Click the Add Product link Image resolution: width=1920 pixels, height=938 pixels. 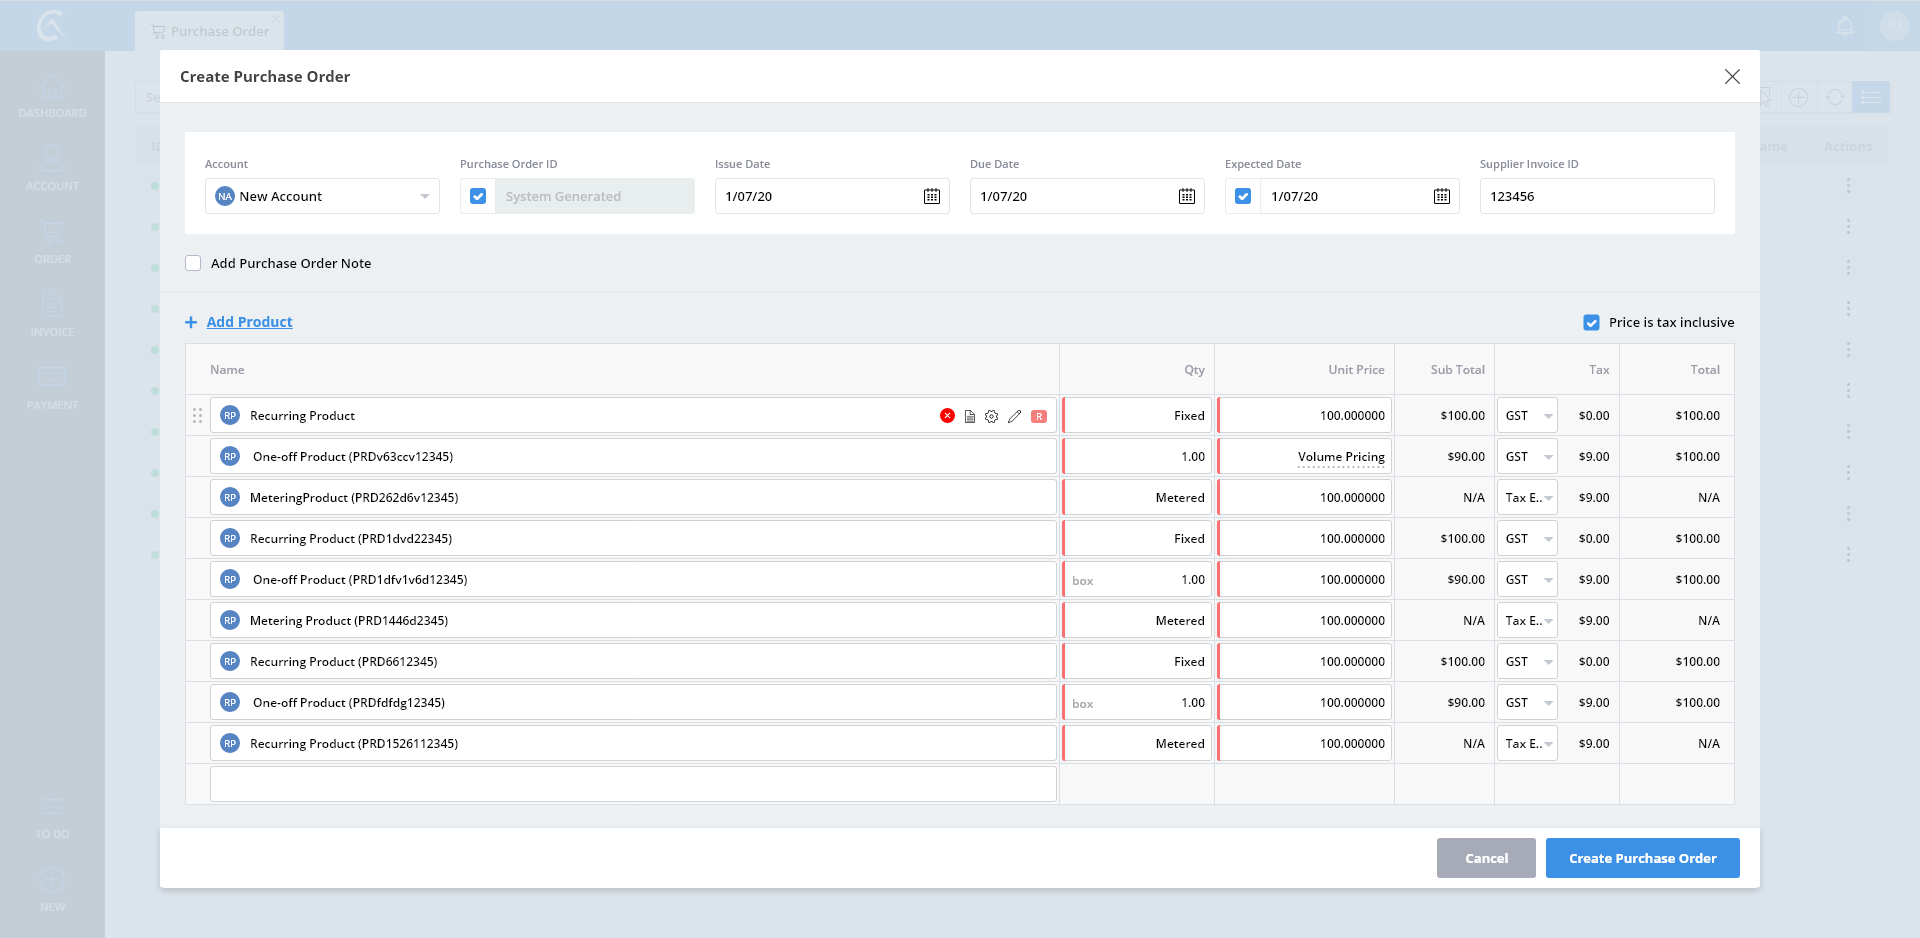pyautogui.click(x=249, y=322)
